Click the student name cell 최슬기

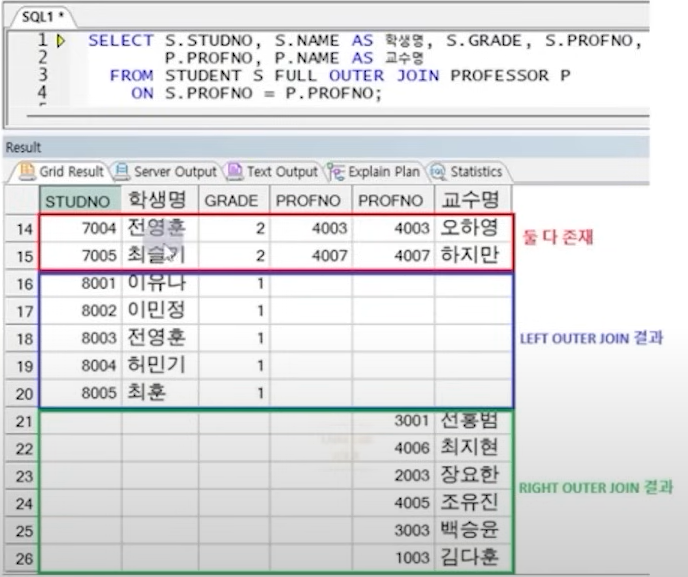pyautogui.click(x=160, y=255)
